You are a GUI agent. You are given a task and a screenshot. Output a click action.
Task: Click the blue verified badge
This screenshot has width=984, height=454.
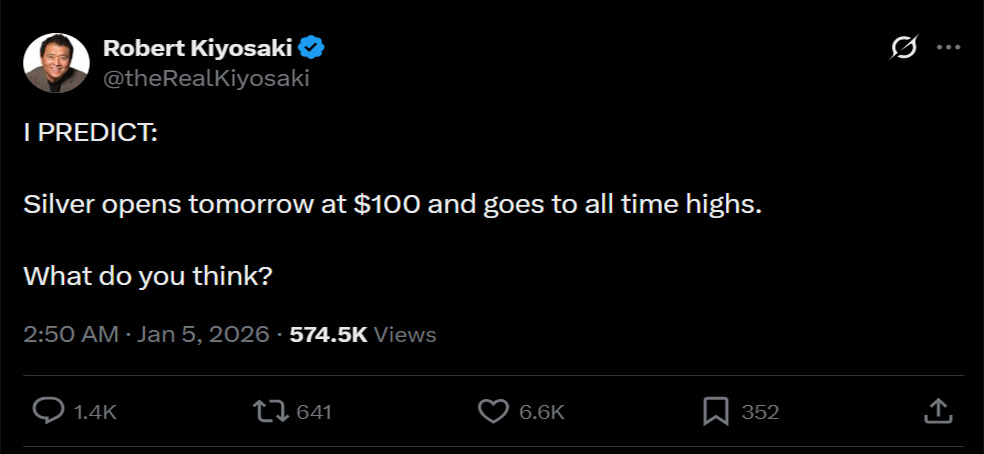312,47
